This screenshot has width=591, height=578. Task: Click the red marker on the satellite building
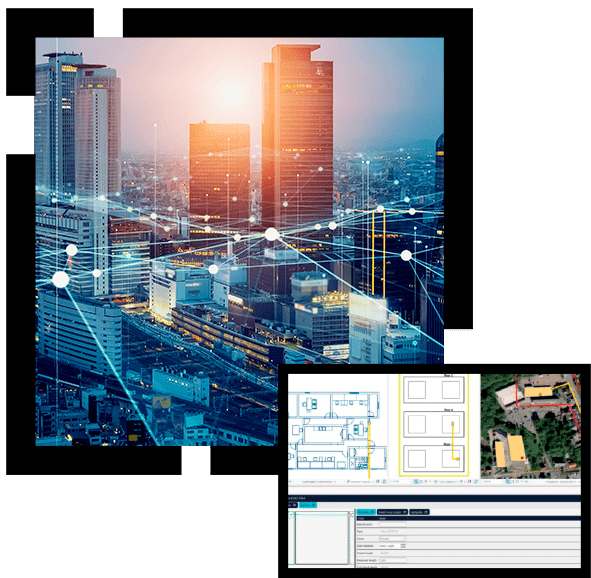coord(522,458)
